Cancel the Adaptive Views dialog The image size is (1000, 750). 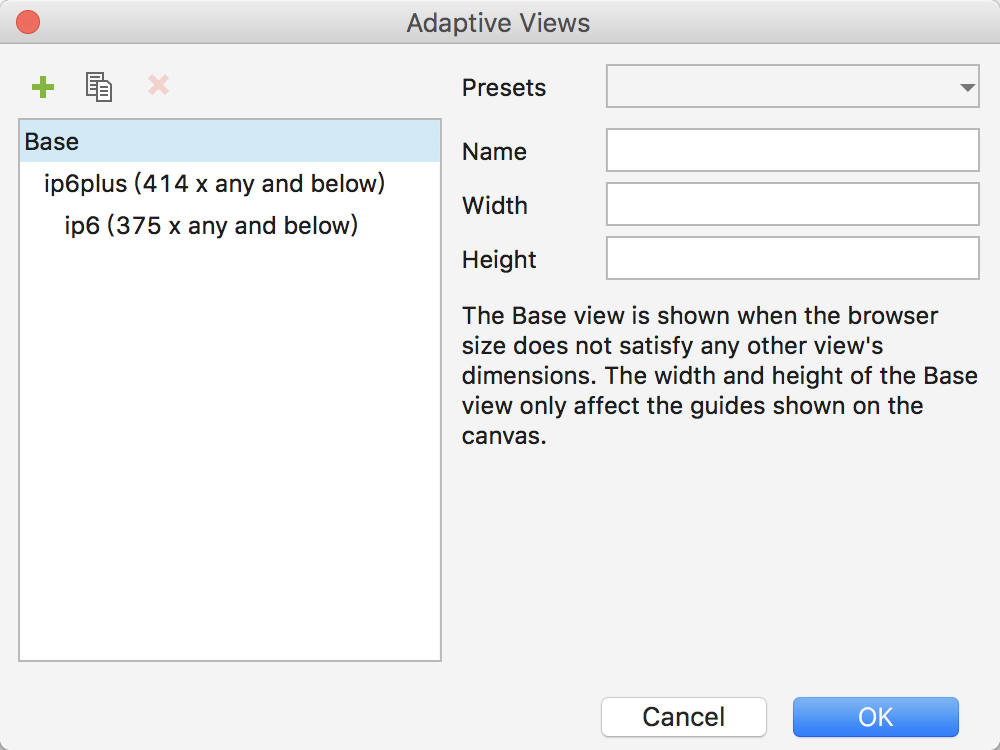point(684,717)
